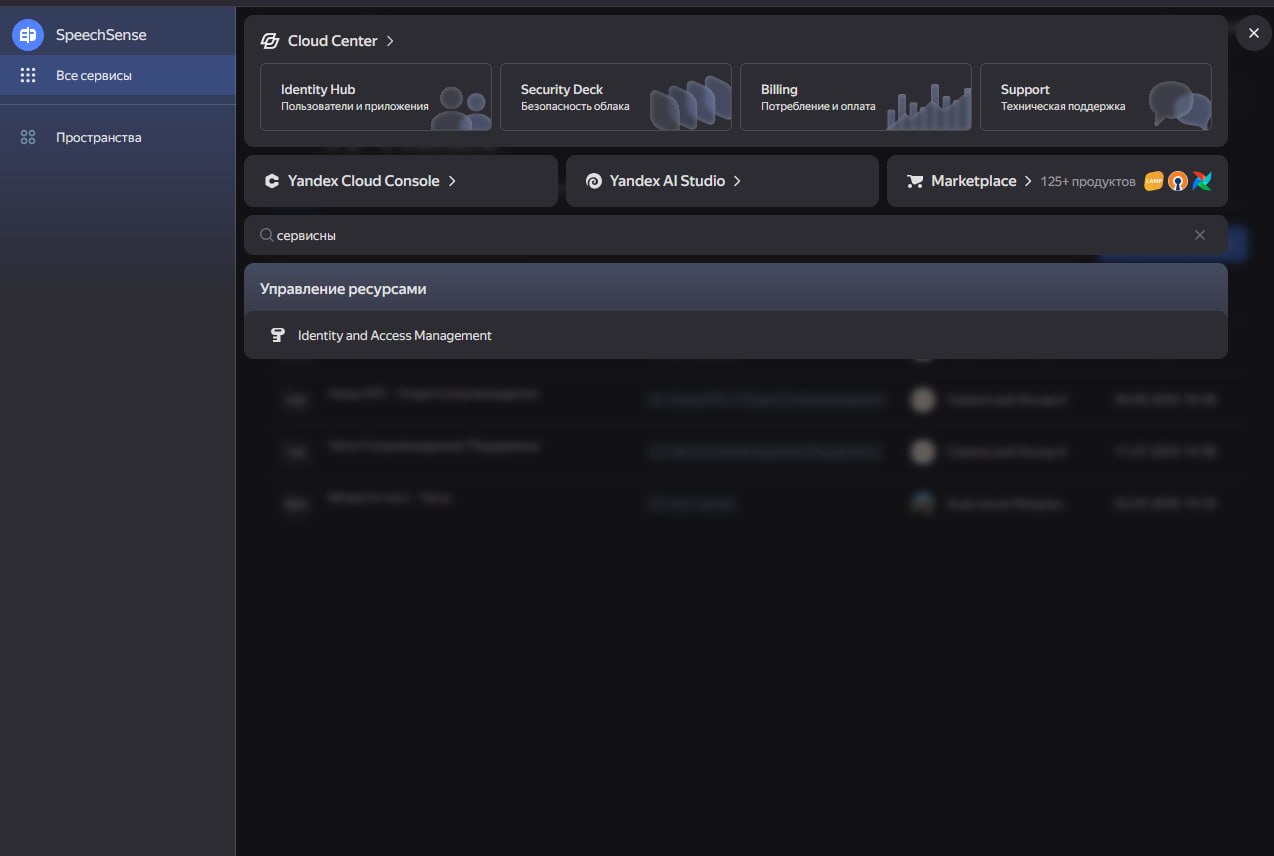Click the Support chat bubbles illustration
Screen dimensions: 1274x856
click(x=1179, y=105)
